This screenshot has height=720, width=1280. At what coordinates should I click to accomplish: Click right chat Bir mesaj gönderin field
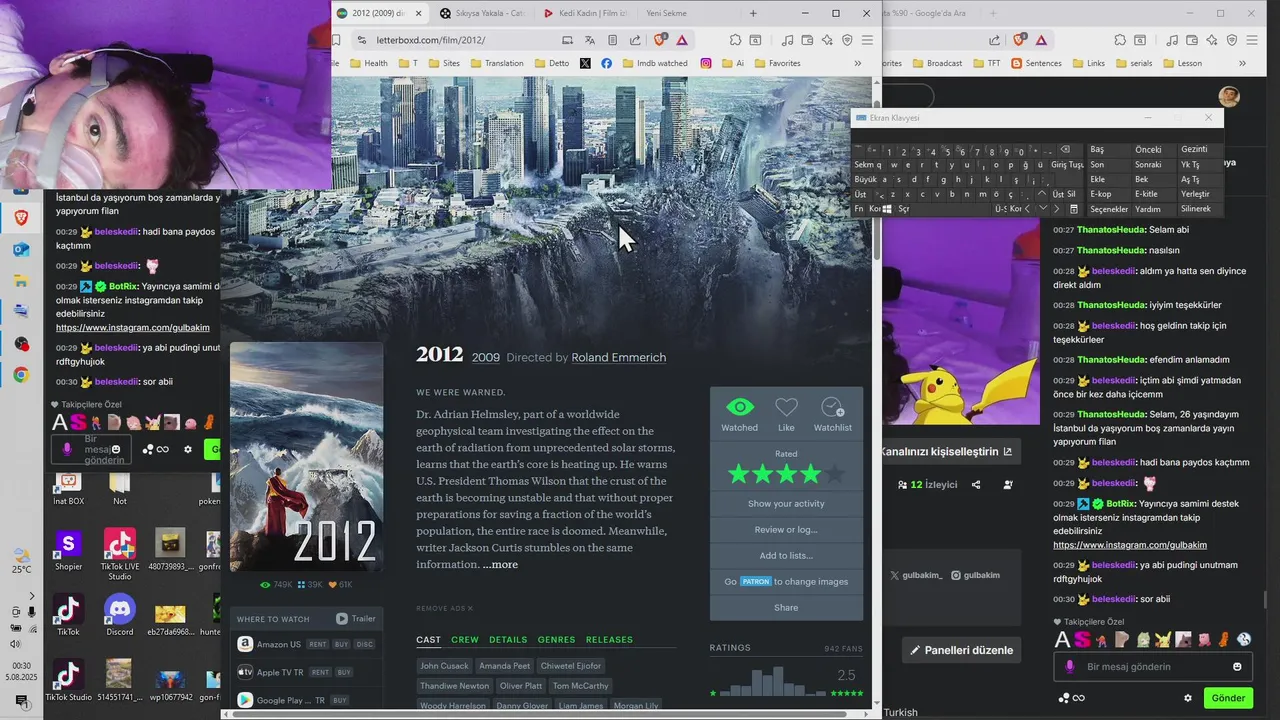click(1153, 667)
